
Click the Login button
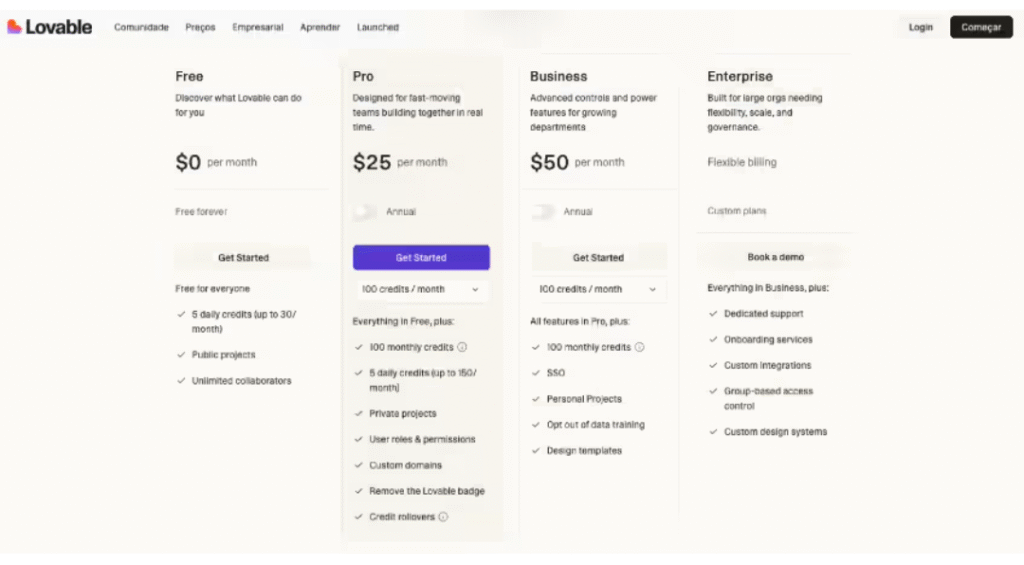(x=920, y=28)
